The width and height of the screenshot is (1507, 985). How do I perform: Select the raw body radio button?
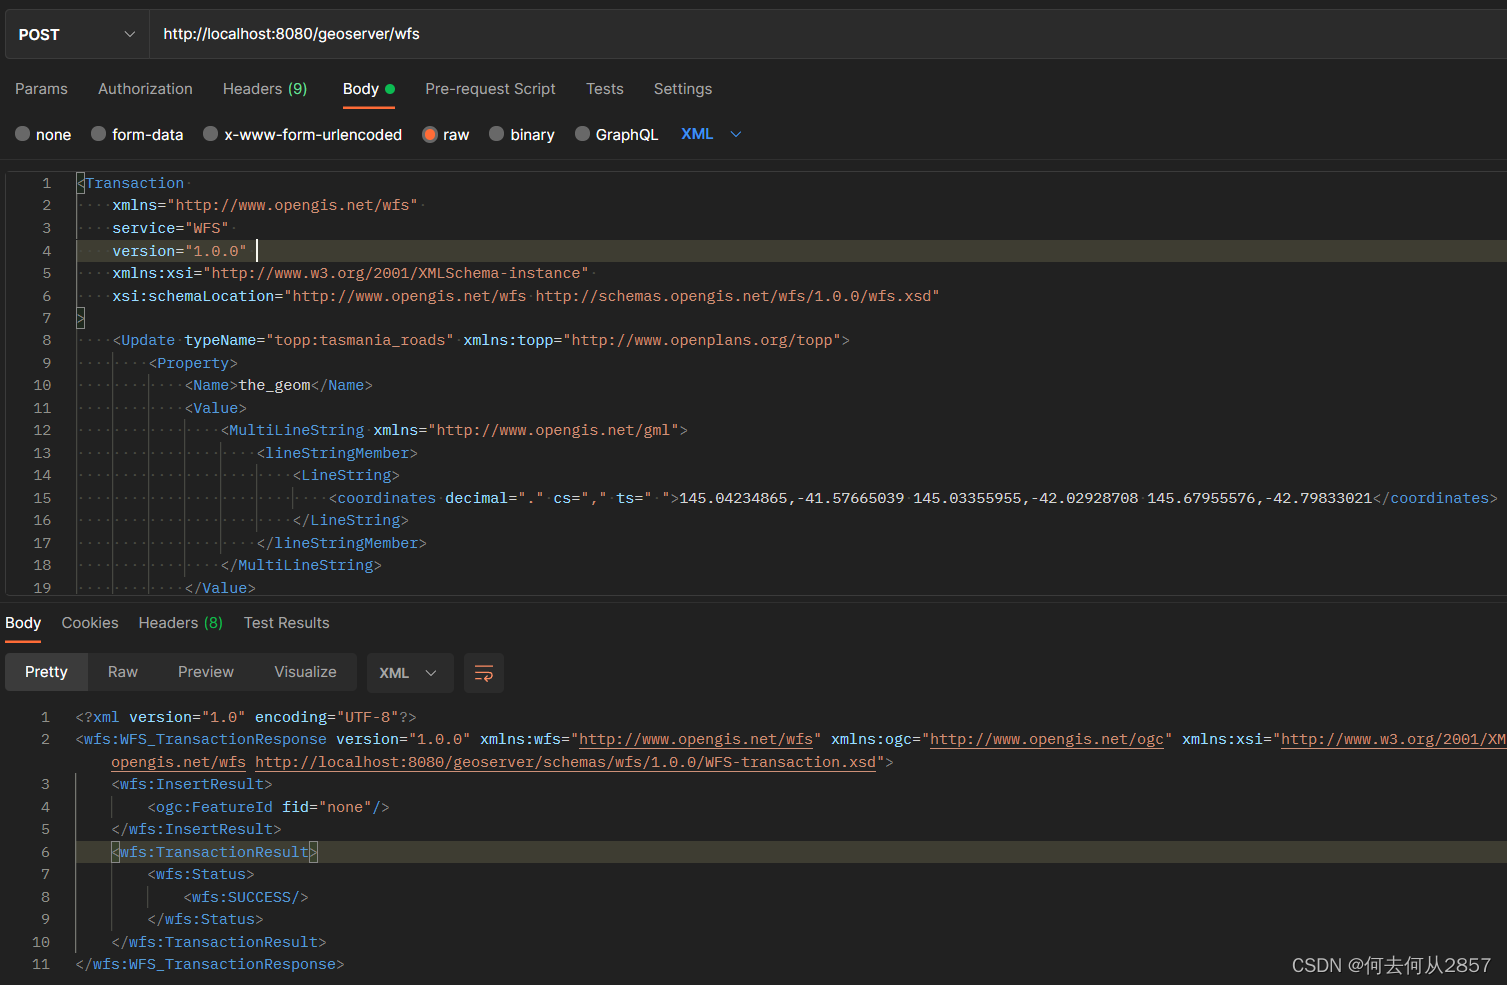[x=446, y=134]
